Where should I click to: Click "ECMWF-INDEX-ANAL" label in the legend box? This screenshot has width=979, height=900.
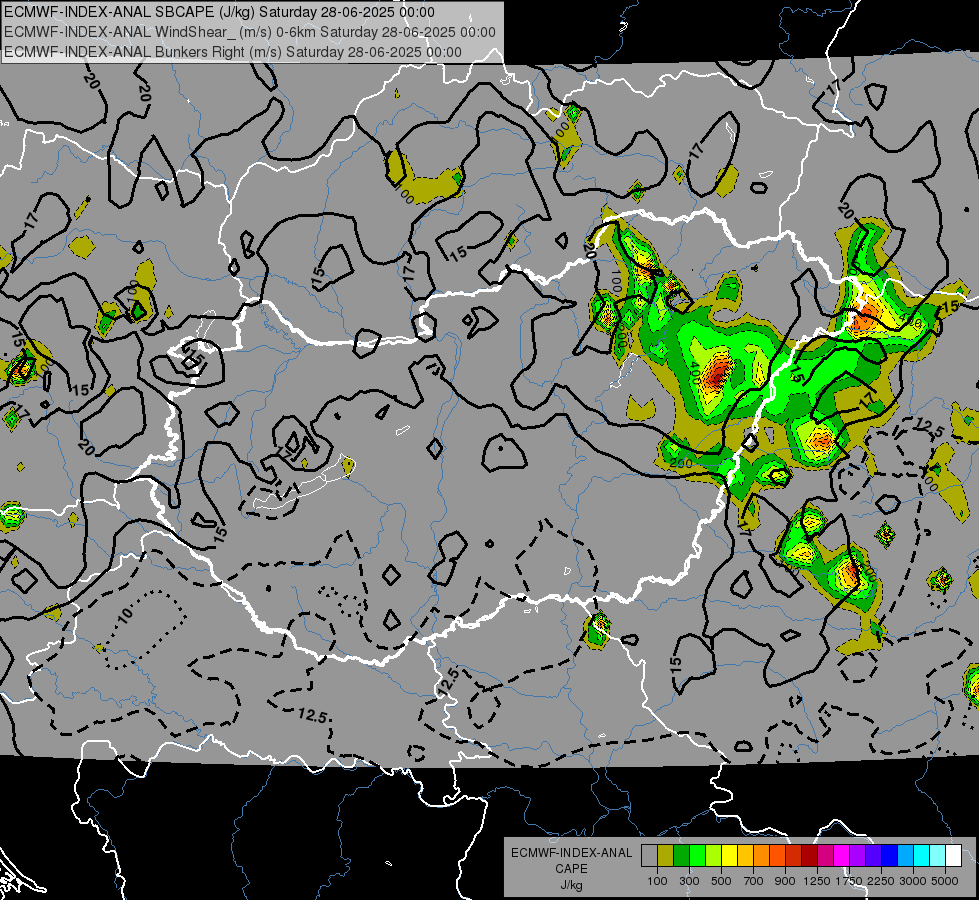(571, 853)
